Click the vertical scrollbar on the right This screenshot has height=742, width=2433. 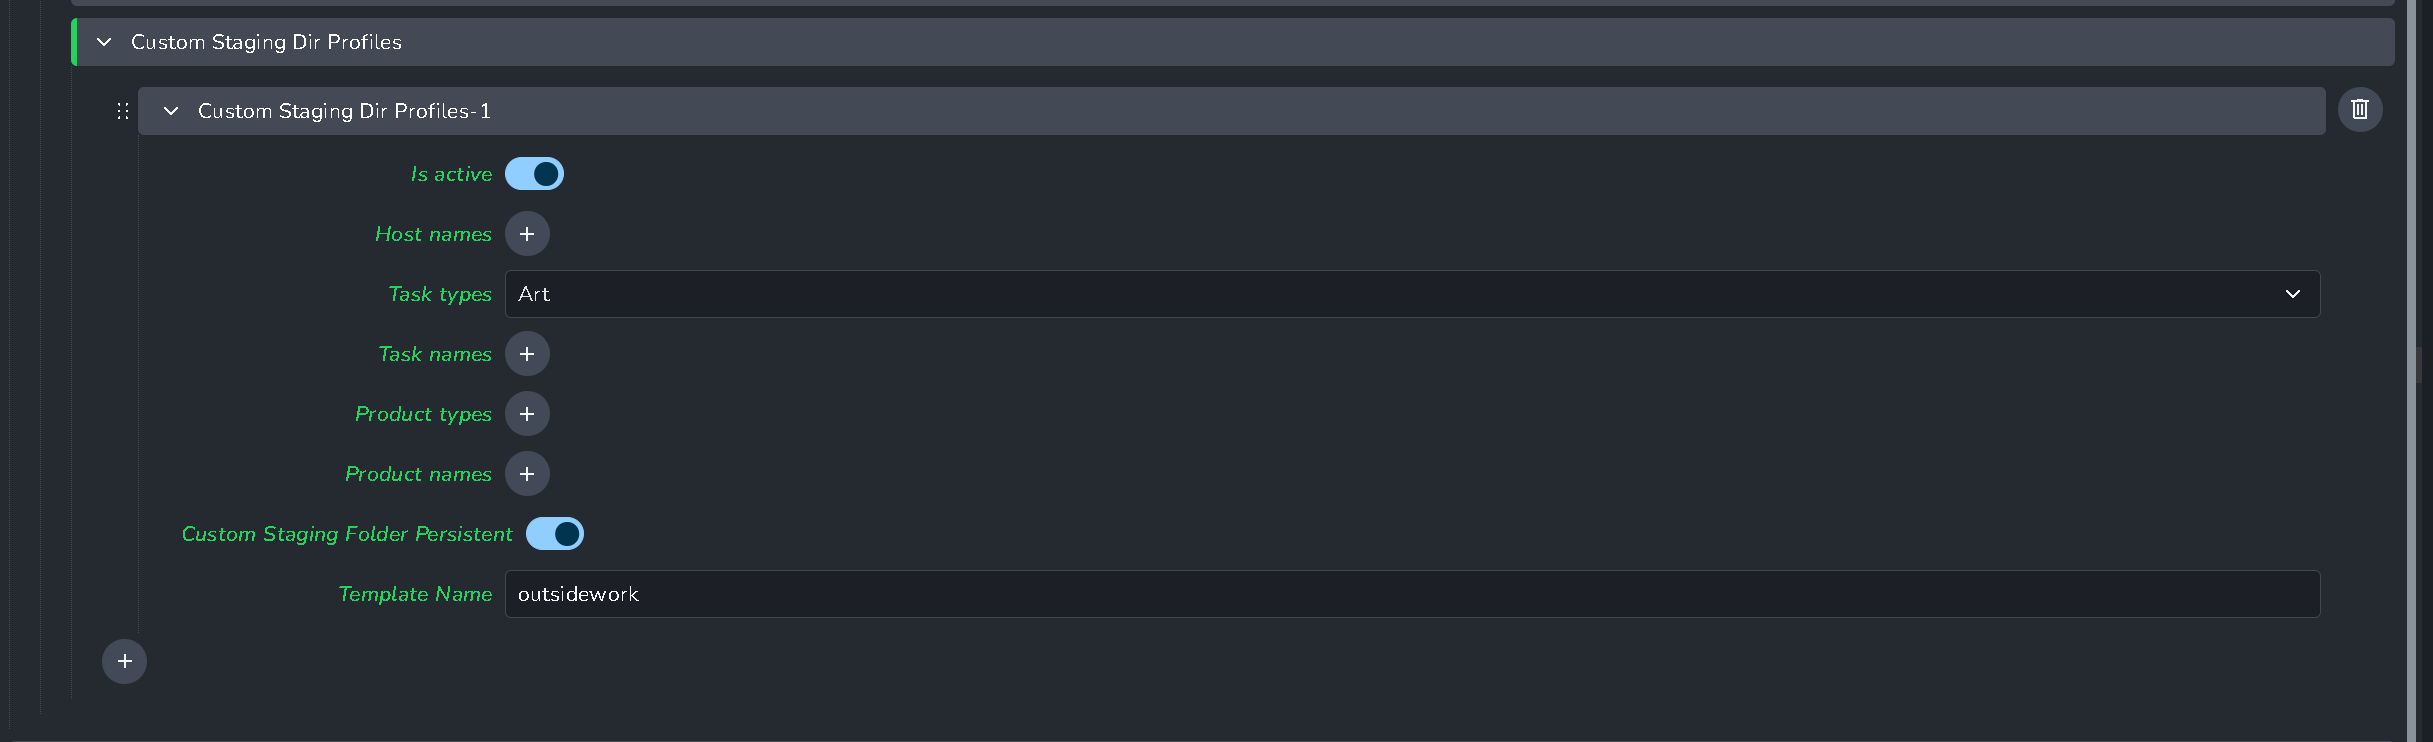pyautogui.click(x=2419, y=365)
